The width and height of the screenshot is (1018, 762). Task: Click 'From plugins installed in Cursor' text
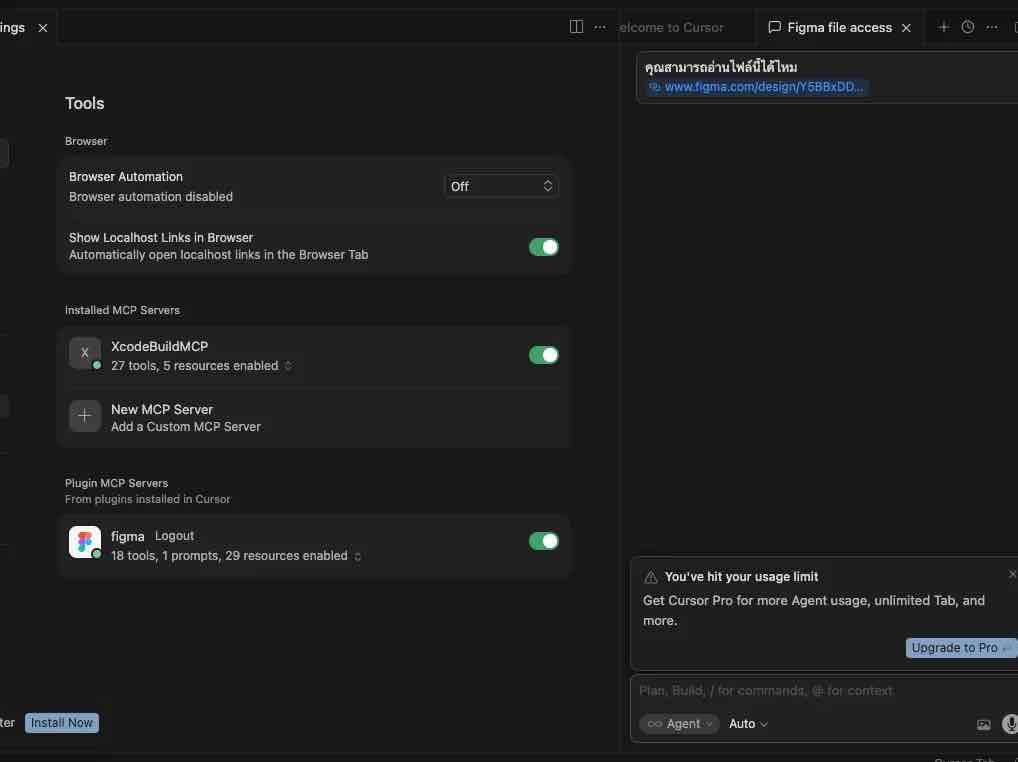pos(147,499)
